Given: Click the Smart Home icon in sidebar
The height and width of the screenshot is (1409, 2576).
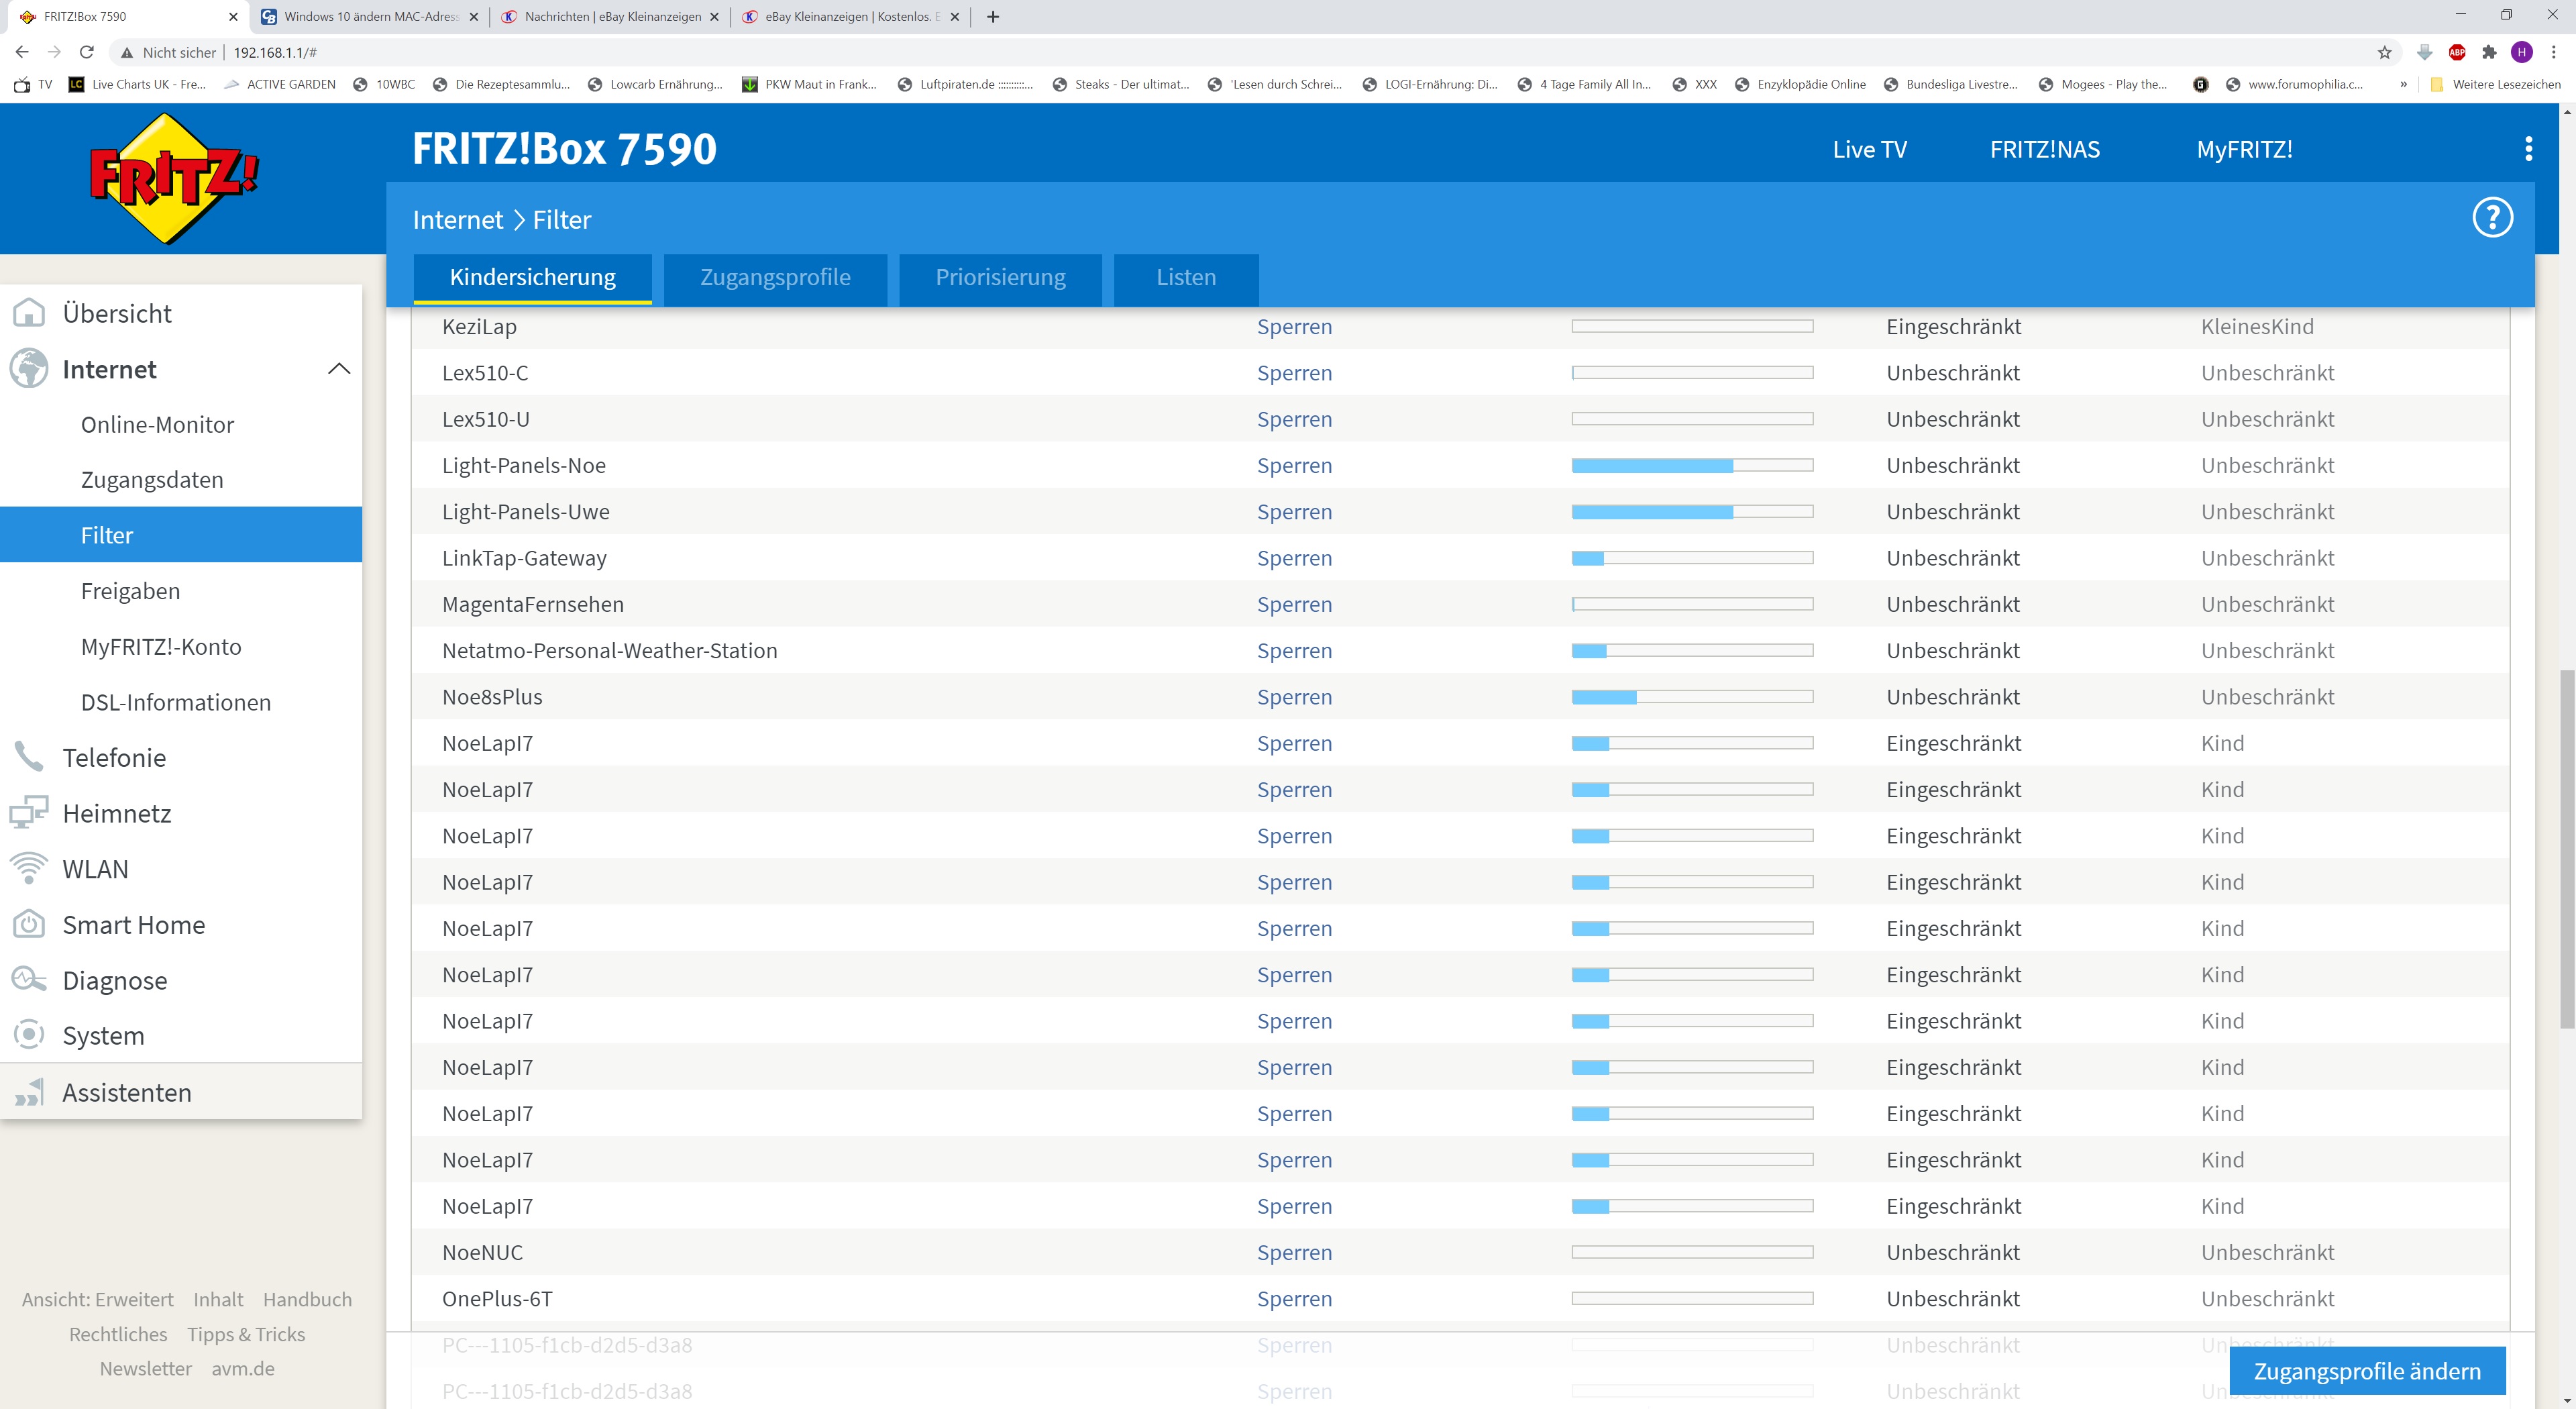Looking at the screenshot, I should (29, 924).
